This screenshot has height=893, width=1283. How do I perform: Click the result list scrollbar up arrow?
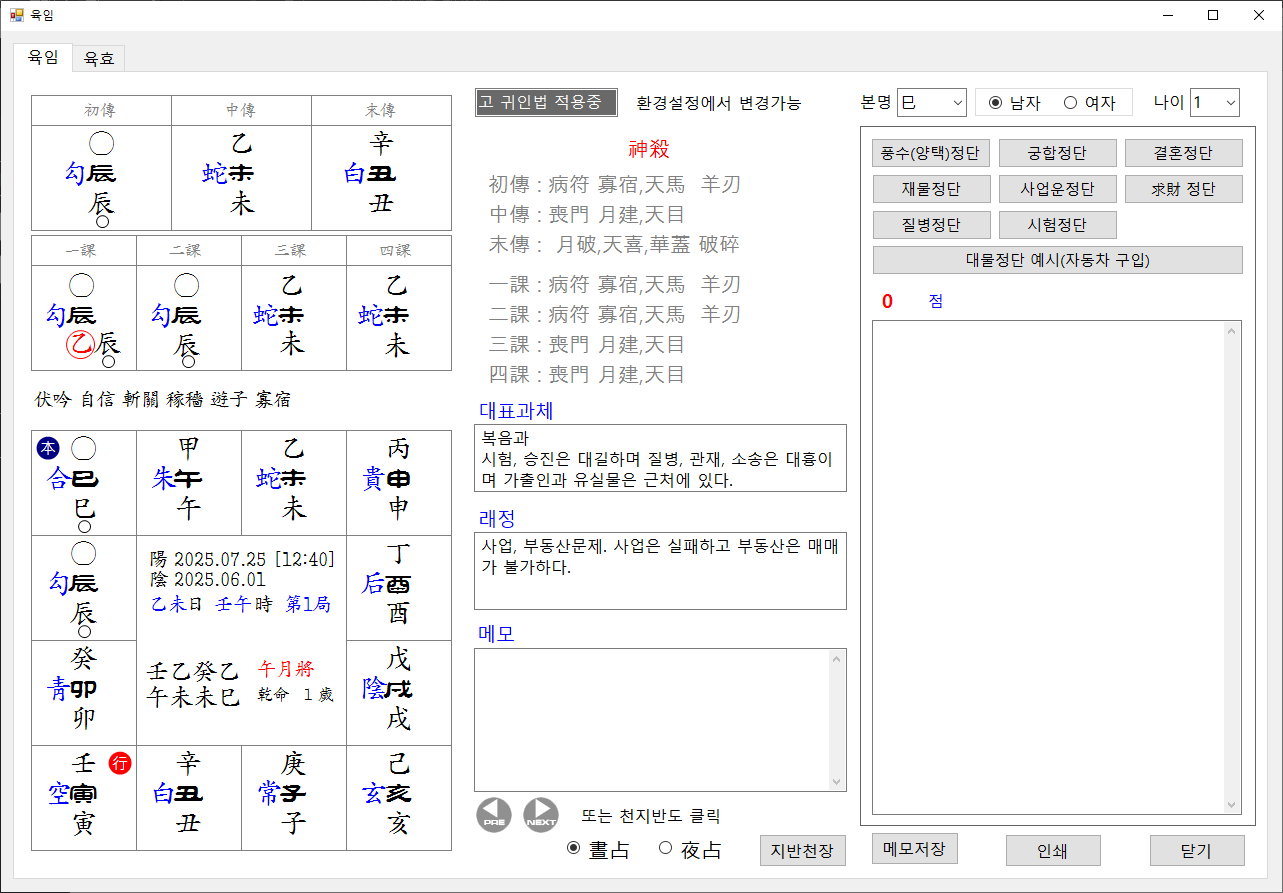(1233, 330)
